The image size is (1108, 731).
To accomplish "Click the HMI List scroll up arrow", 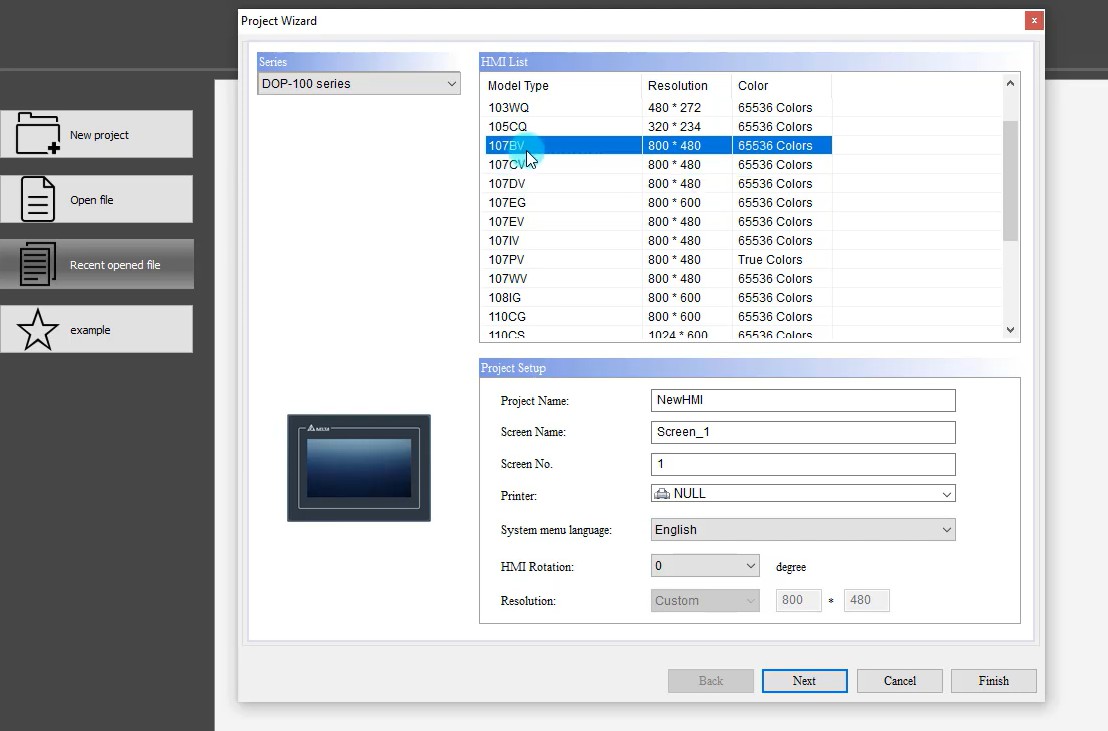I will tap(1010, 83).
